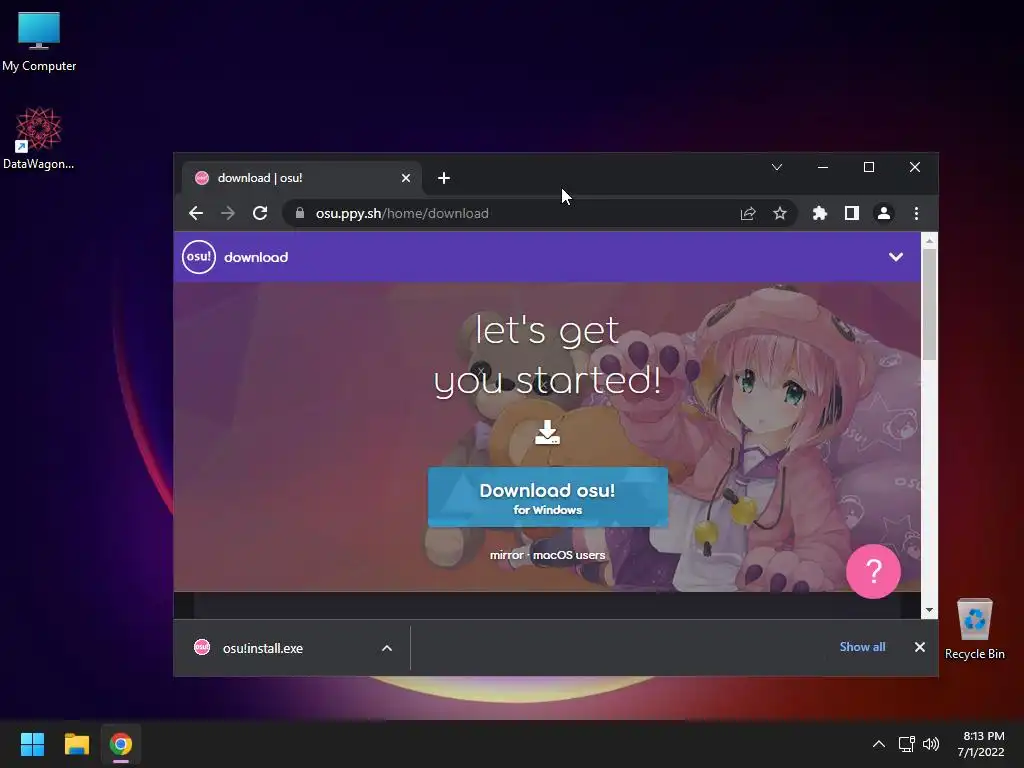
Task: Click Download osu! for Windows button
Action: (x=547, y=497)
